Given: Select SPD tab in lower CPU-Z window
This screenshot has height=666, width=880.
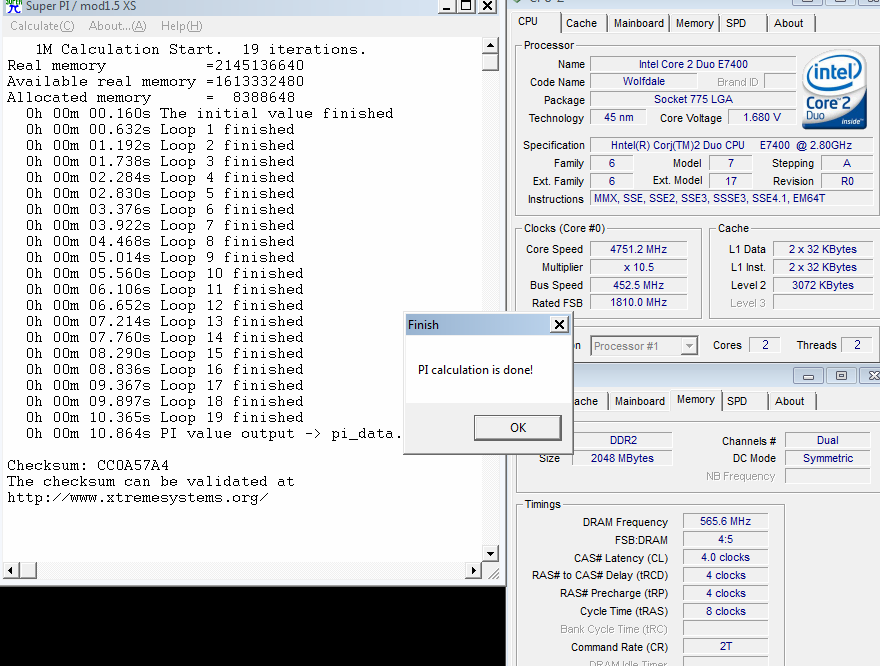Looking at the screenshot, I should pyautogui.click(x=737, y=401).
